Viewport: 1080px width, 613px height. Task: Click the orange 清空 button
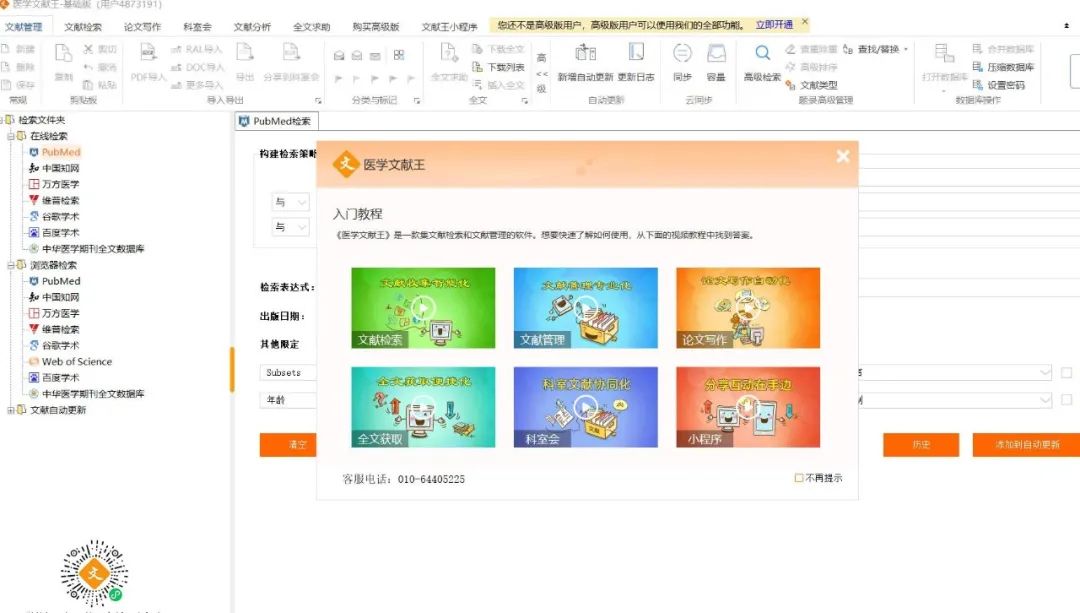289,445
